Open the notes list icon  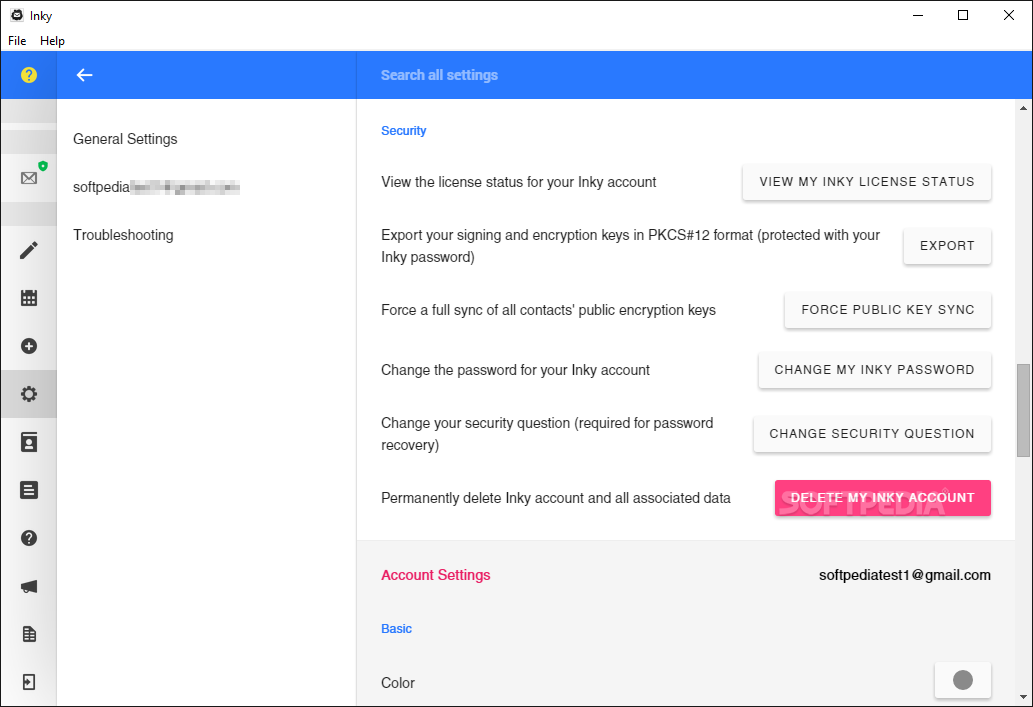(29, 490)
